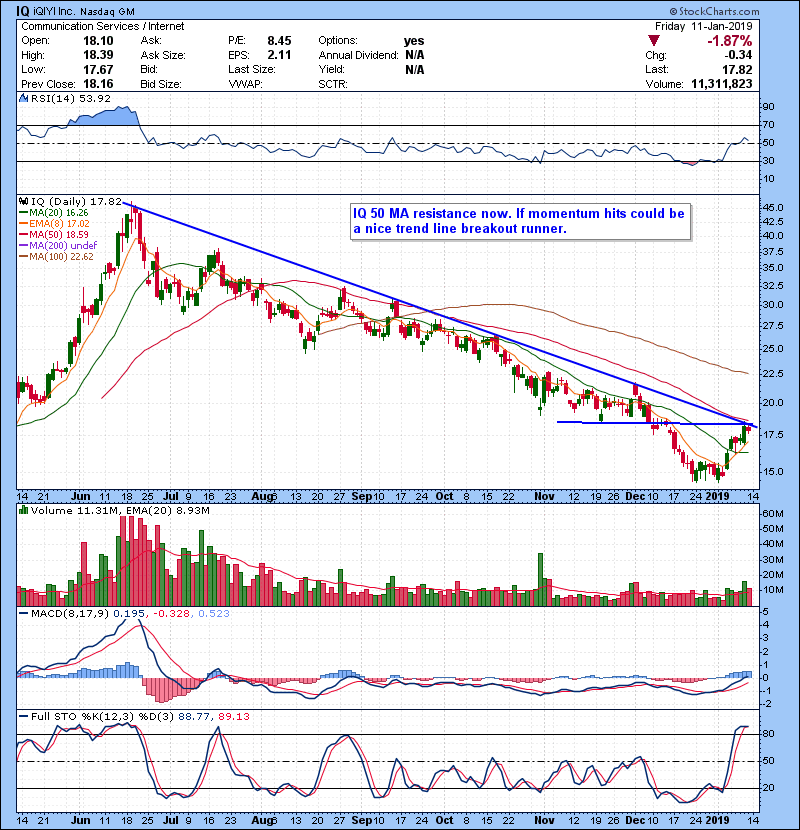Click the Bid Size label
The image size is (800, 830).
161,84
